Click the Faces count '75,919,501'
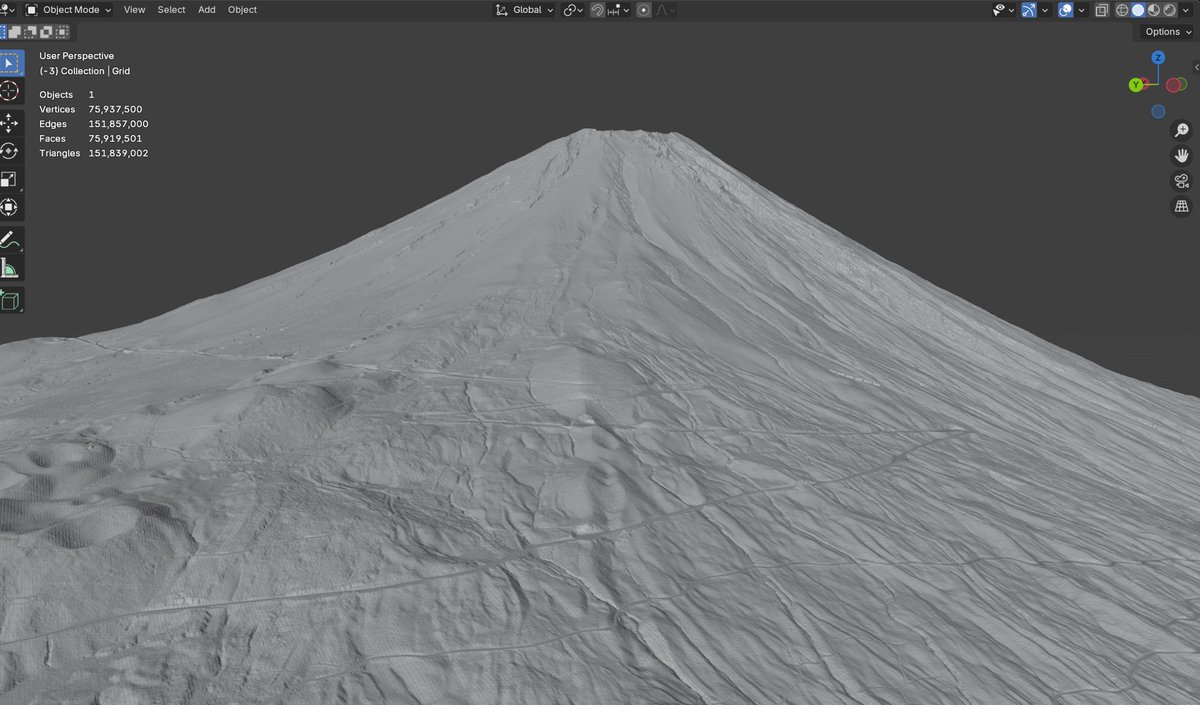 [x=115, y=139]
